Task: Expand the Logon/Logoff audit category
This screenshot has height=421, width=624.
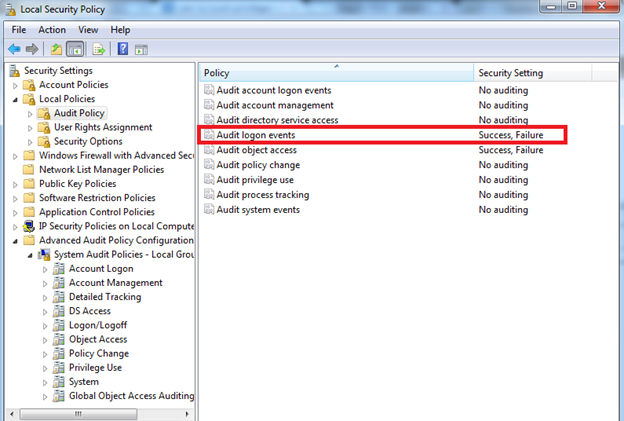Action: 44,325
